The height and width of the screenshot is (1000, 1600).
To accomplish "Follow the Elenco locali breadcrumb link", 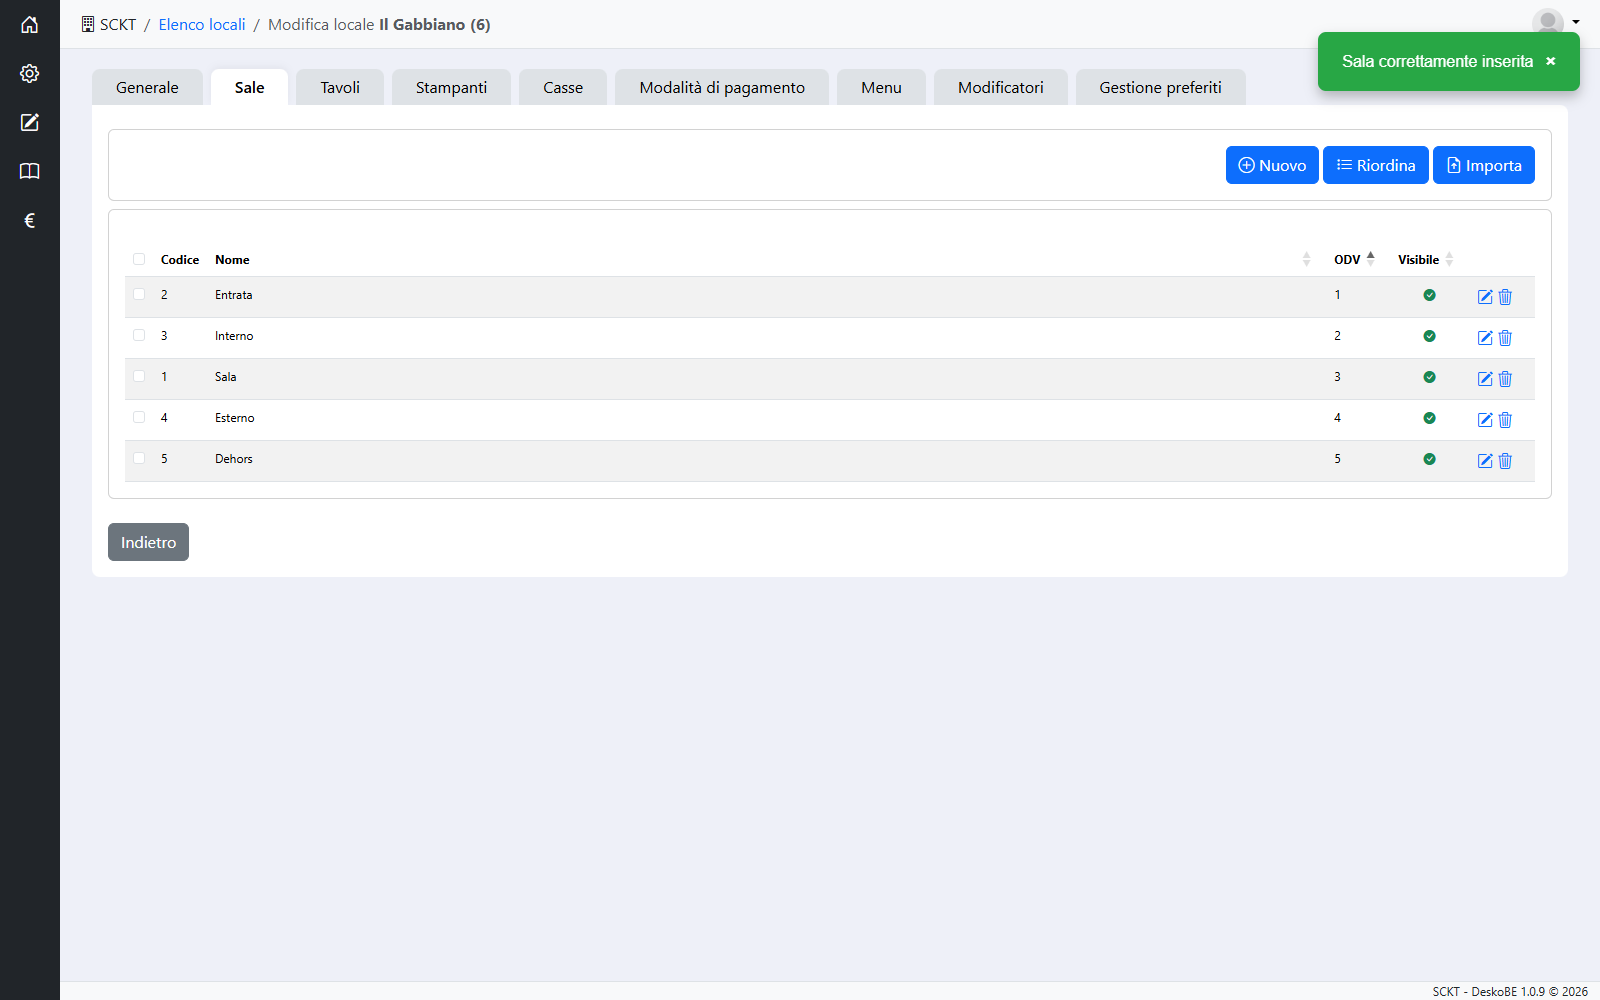I will 202,24.
